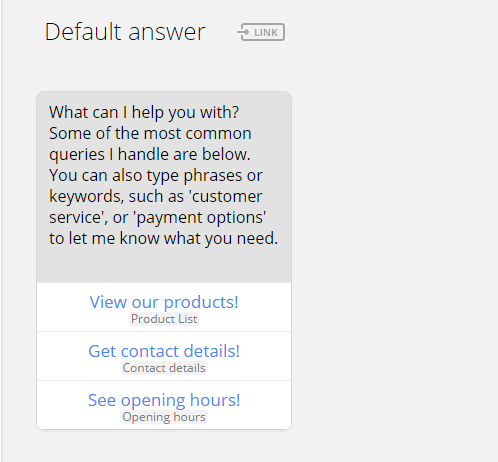Click the arrow icon on the LINK button
The width and height of the screenshot is (498, 462).
pyautogui.click(x=243, y=32)
